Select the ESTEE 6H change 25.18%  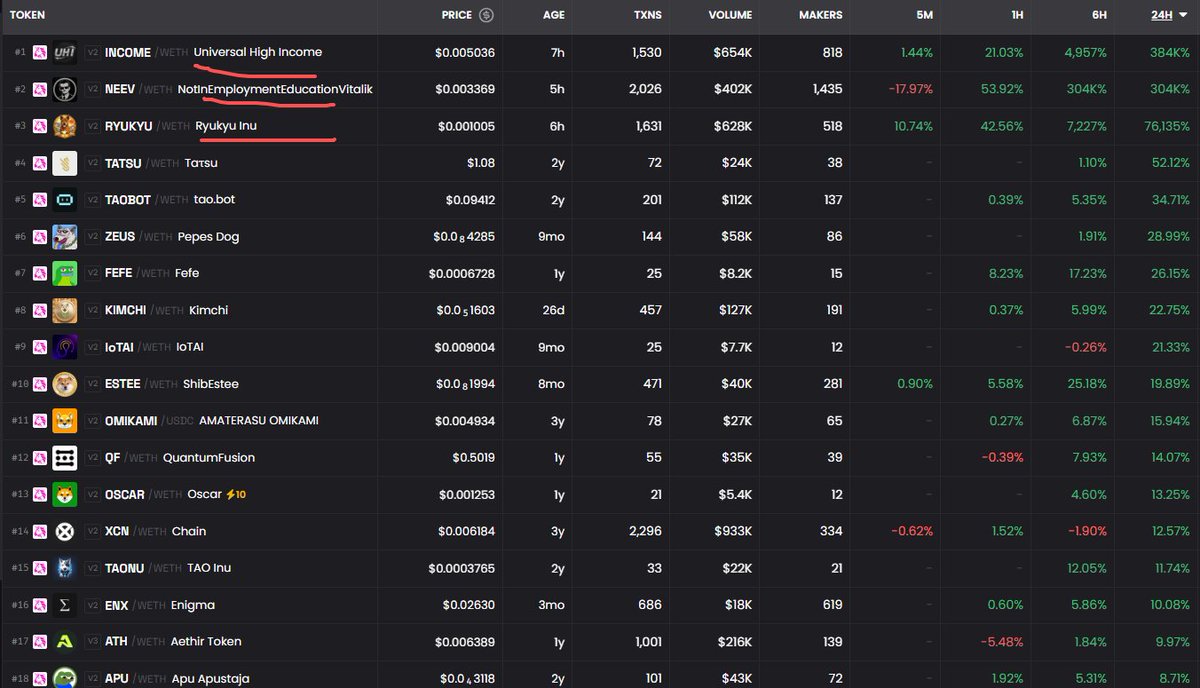coord(1087,384)
